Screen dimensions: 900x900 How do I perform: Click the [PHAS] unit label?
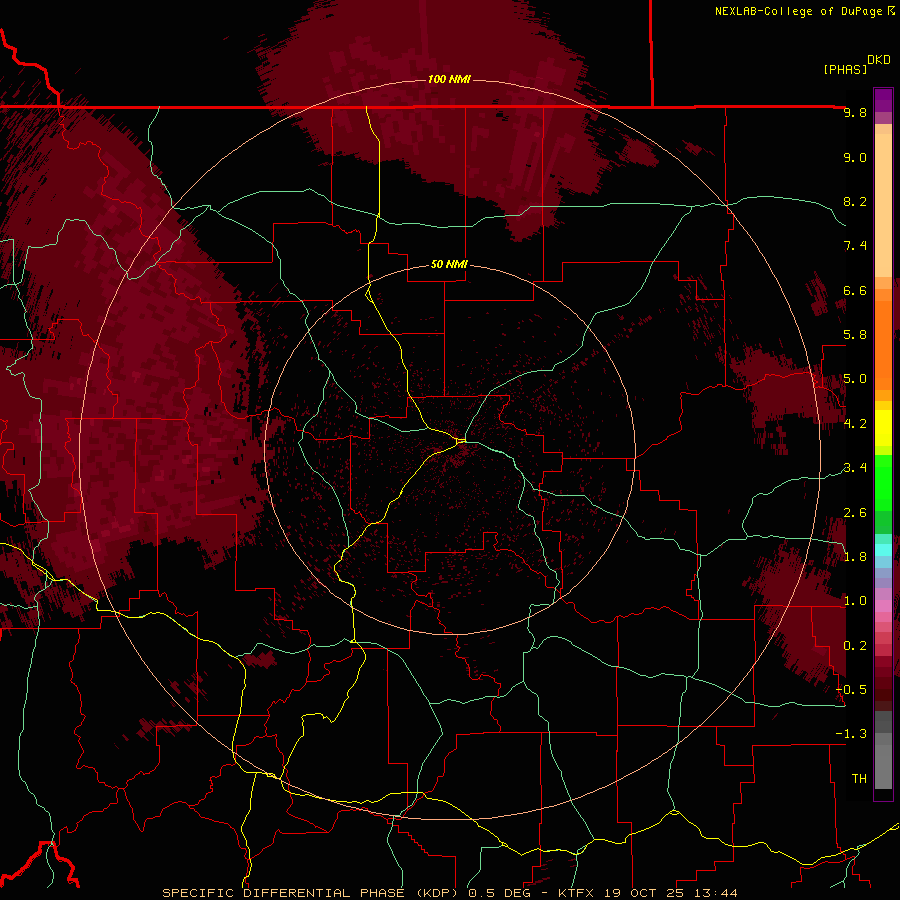845,69
